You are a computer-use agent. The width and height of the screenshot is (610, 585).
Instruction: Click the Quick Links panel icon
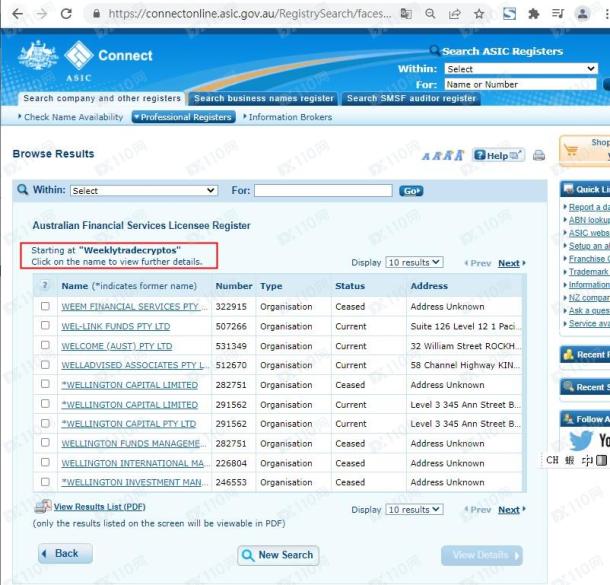point(568,189)
